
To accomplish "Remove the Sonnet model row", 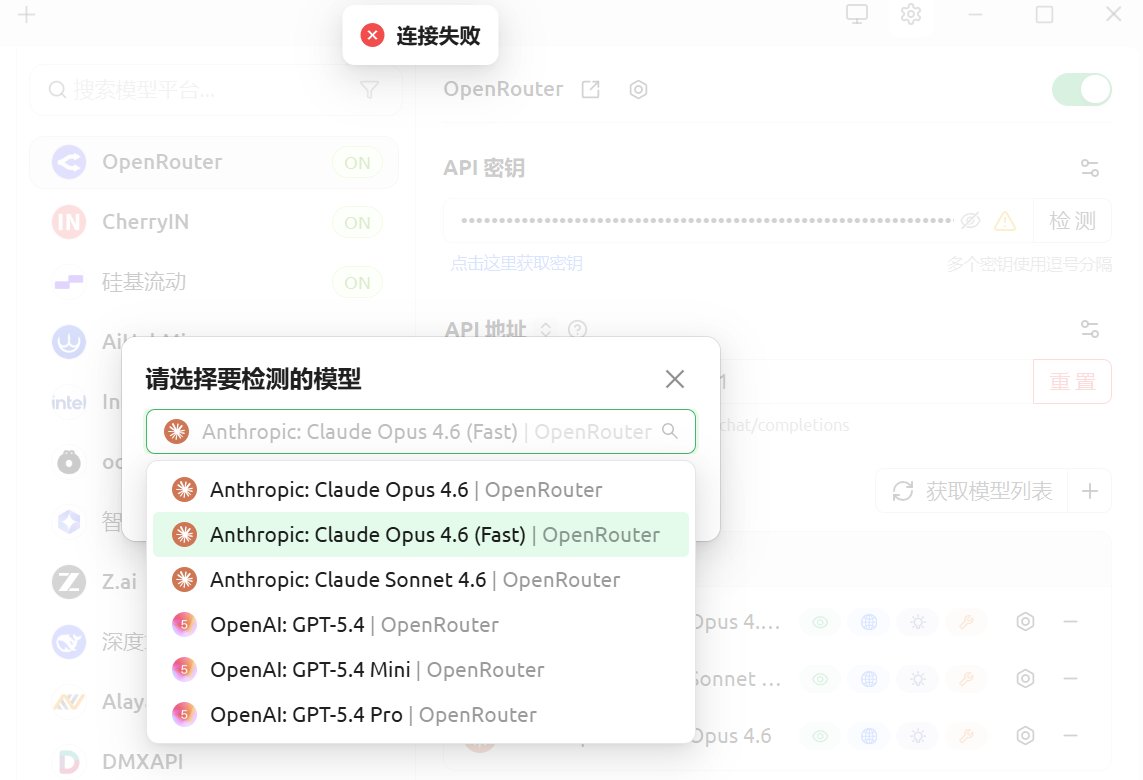I will pyautogui.click(x=1070, y=679).
